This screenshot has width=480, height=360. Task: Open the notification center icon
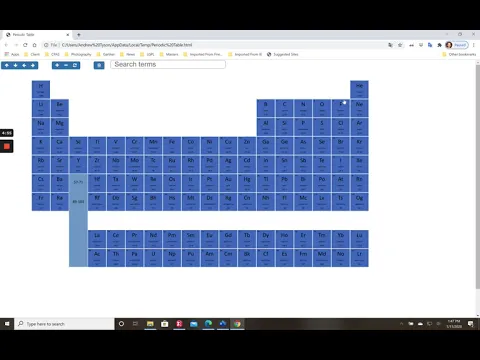pos(471,324)
